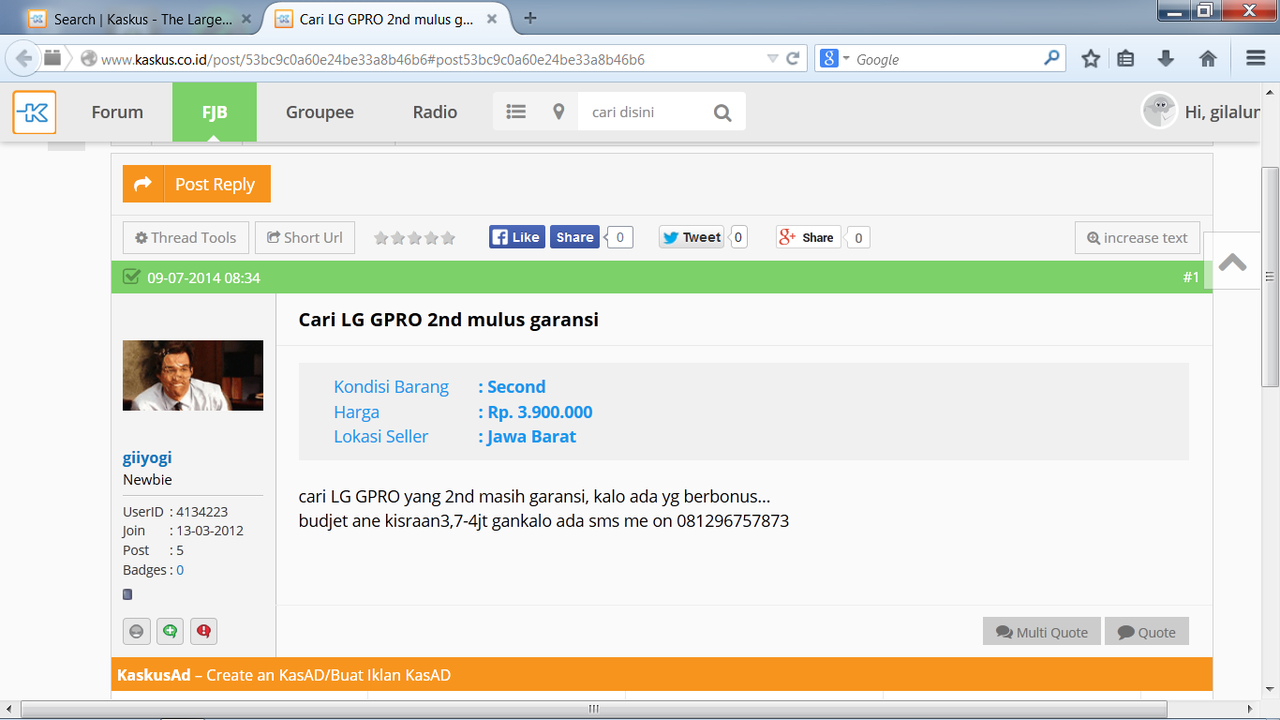Click the Quote button
1280x720 pixels.
pos(1147,632)
